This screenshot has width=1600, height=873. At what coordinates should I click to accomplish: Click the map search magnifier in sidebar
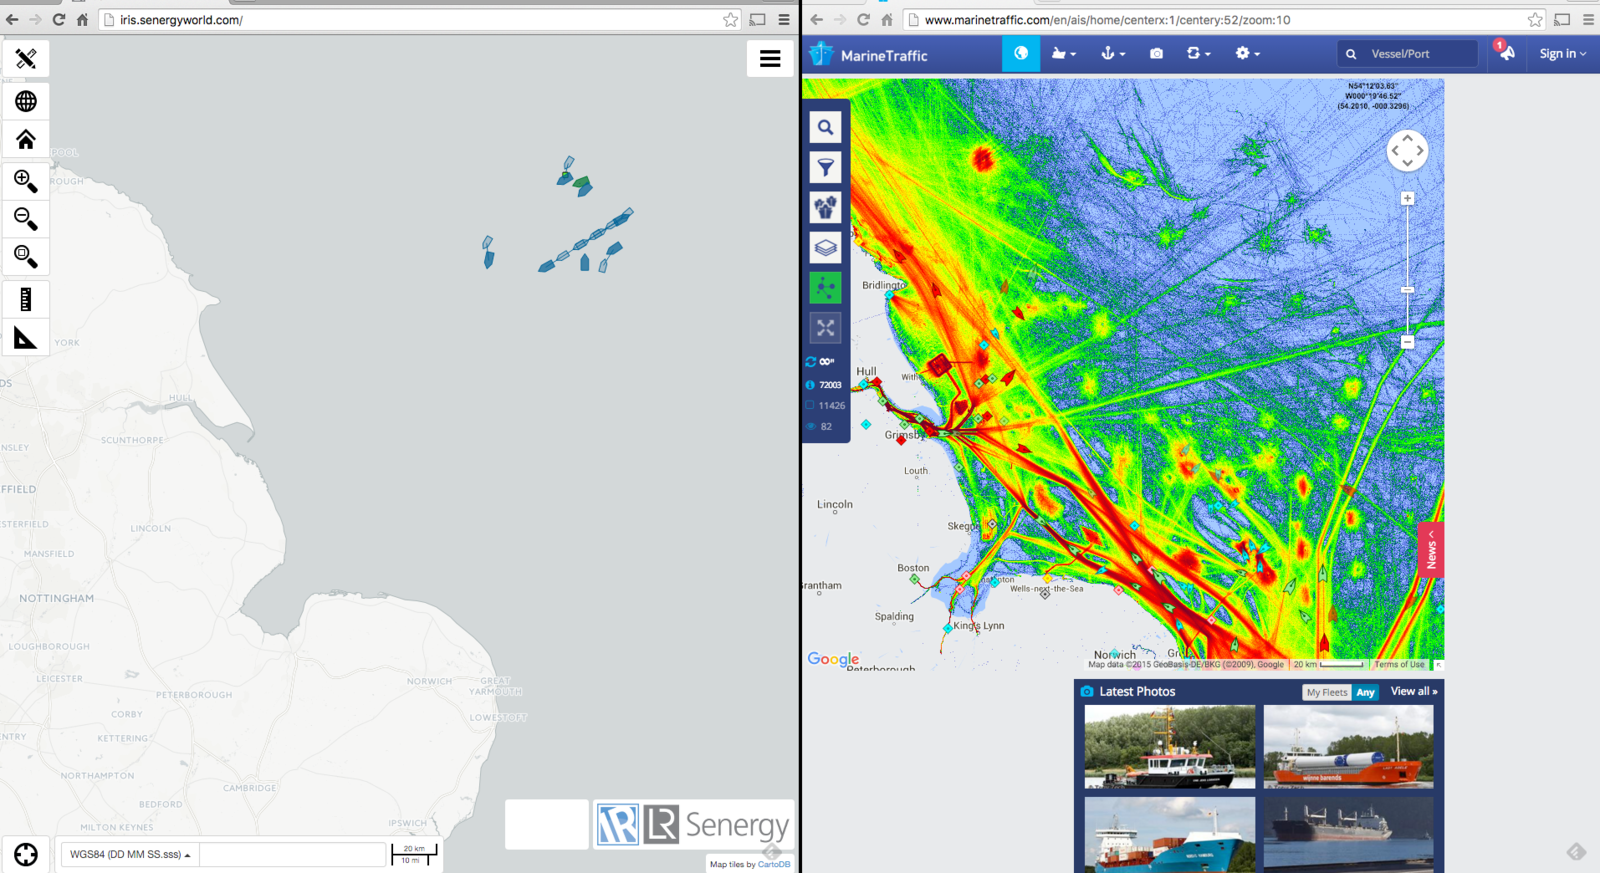coord(825,127)
